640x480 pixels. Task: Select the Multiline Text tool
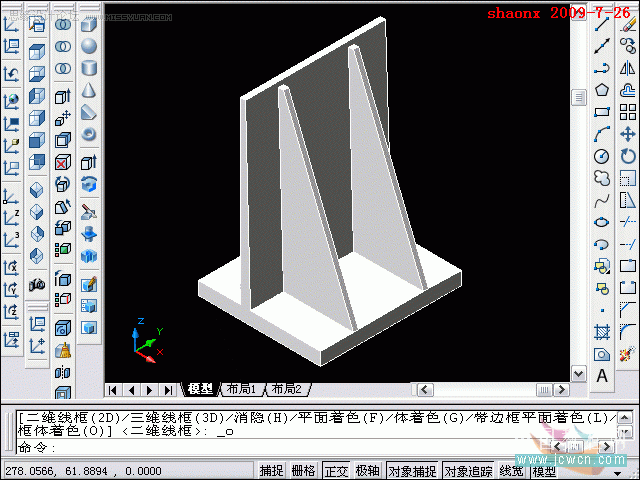[602, 376]
